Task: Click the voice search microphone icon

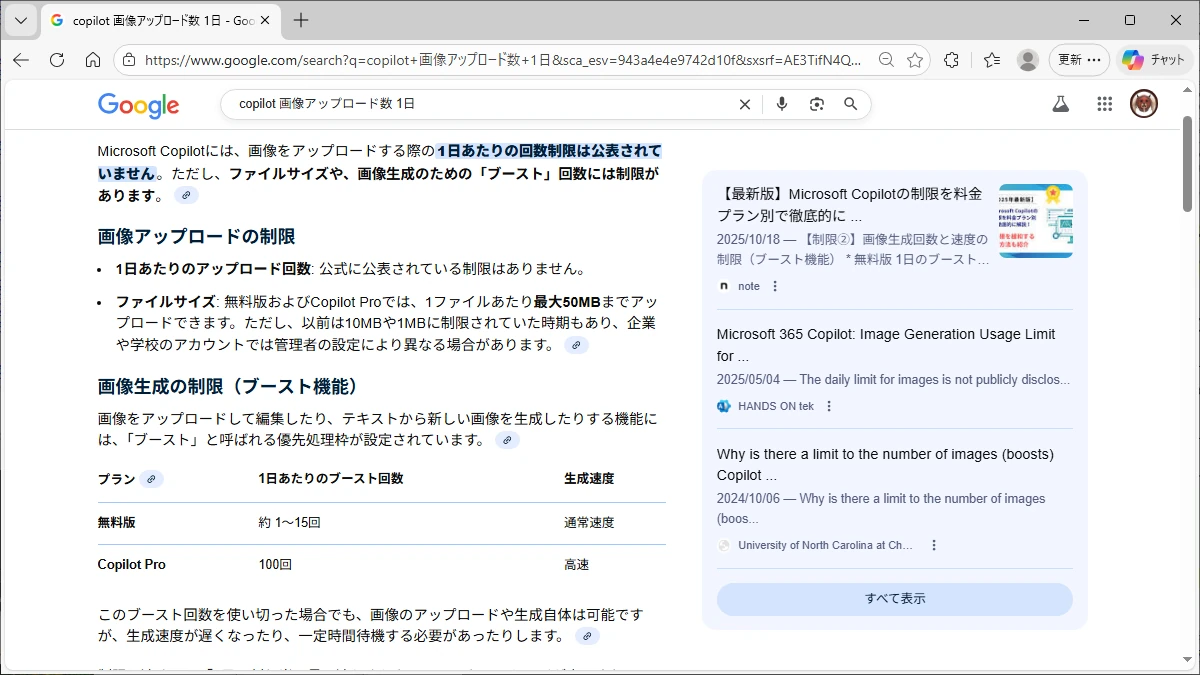Action: (x=782, y=104)
